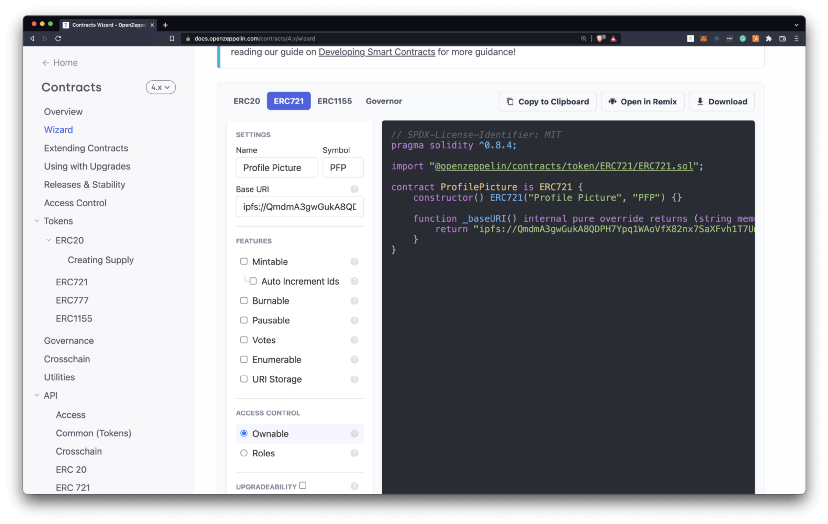Toggle the Upgradeability checkbox

tap(303, 486)
